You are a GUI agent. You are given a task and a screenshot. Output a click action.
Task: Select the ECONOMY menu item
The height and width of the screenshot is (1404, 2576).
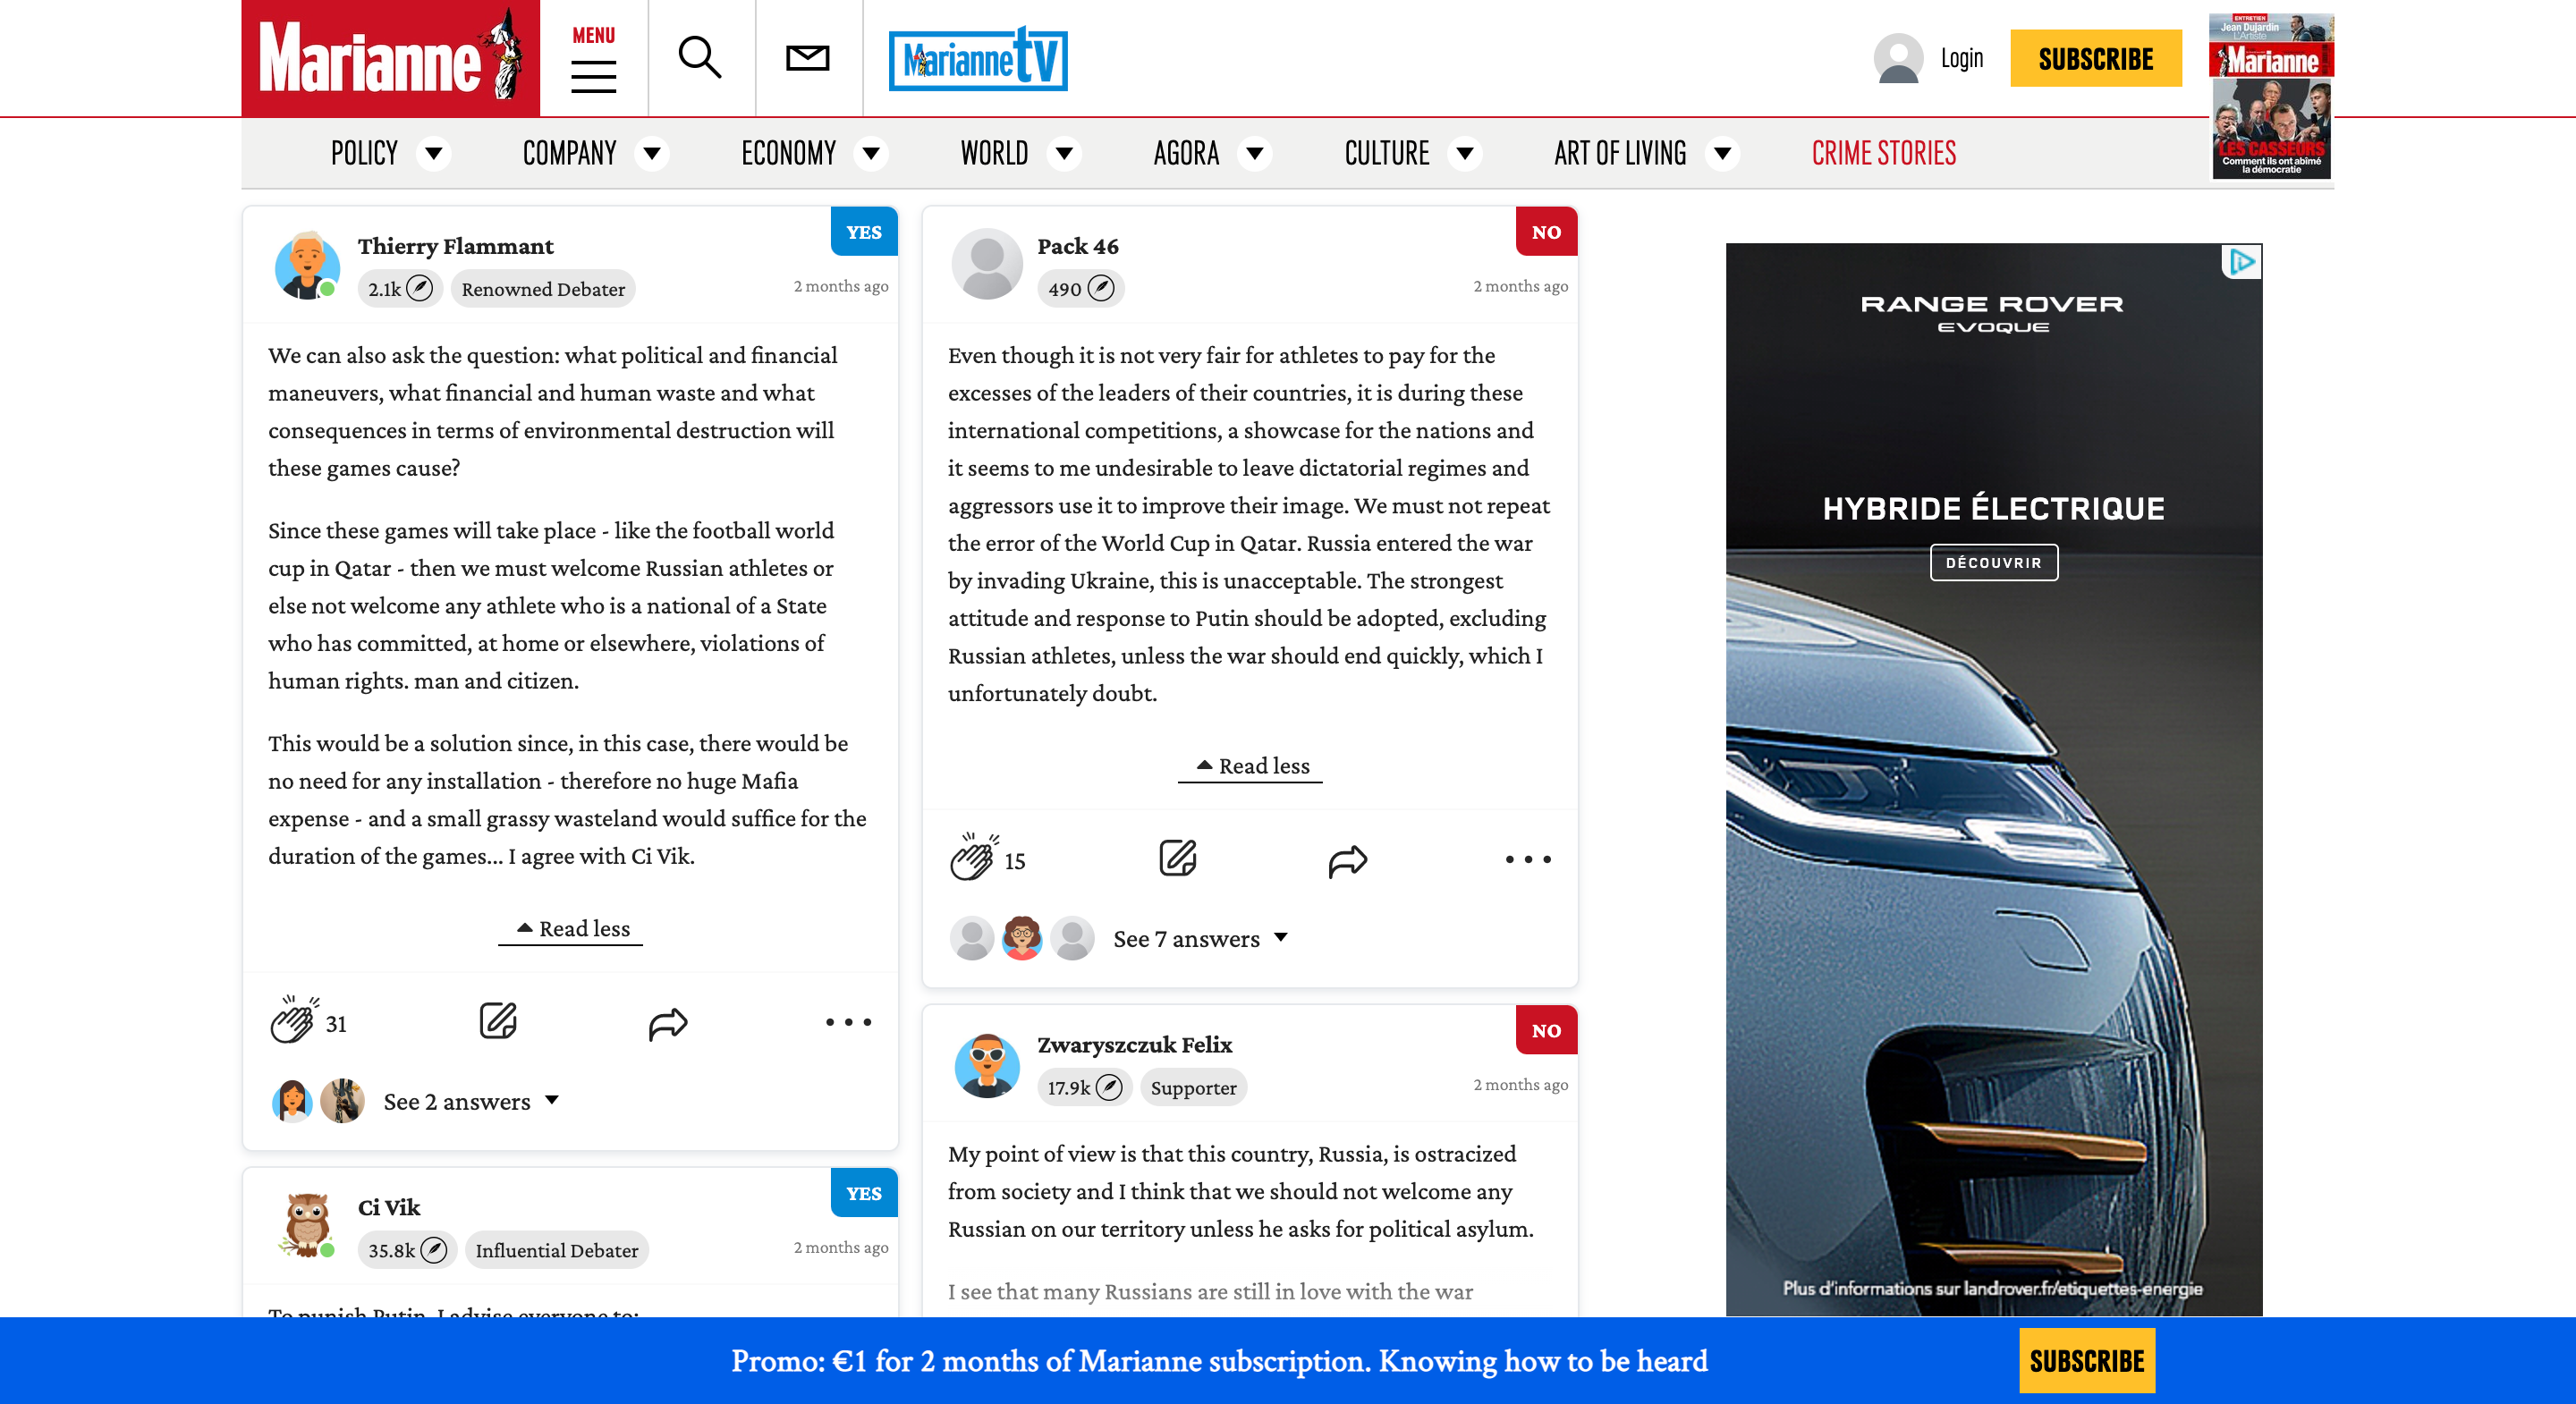tap(788, 153)
